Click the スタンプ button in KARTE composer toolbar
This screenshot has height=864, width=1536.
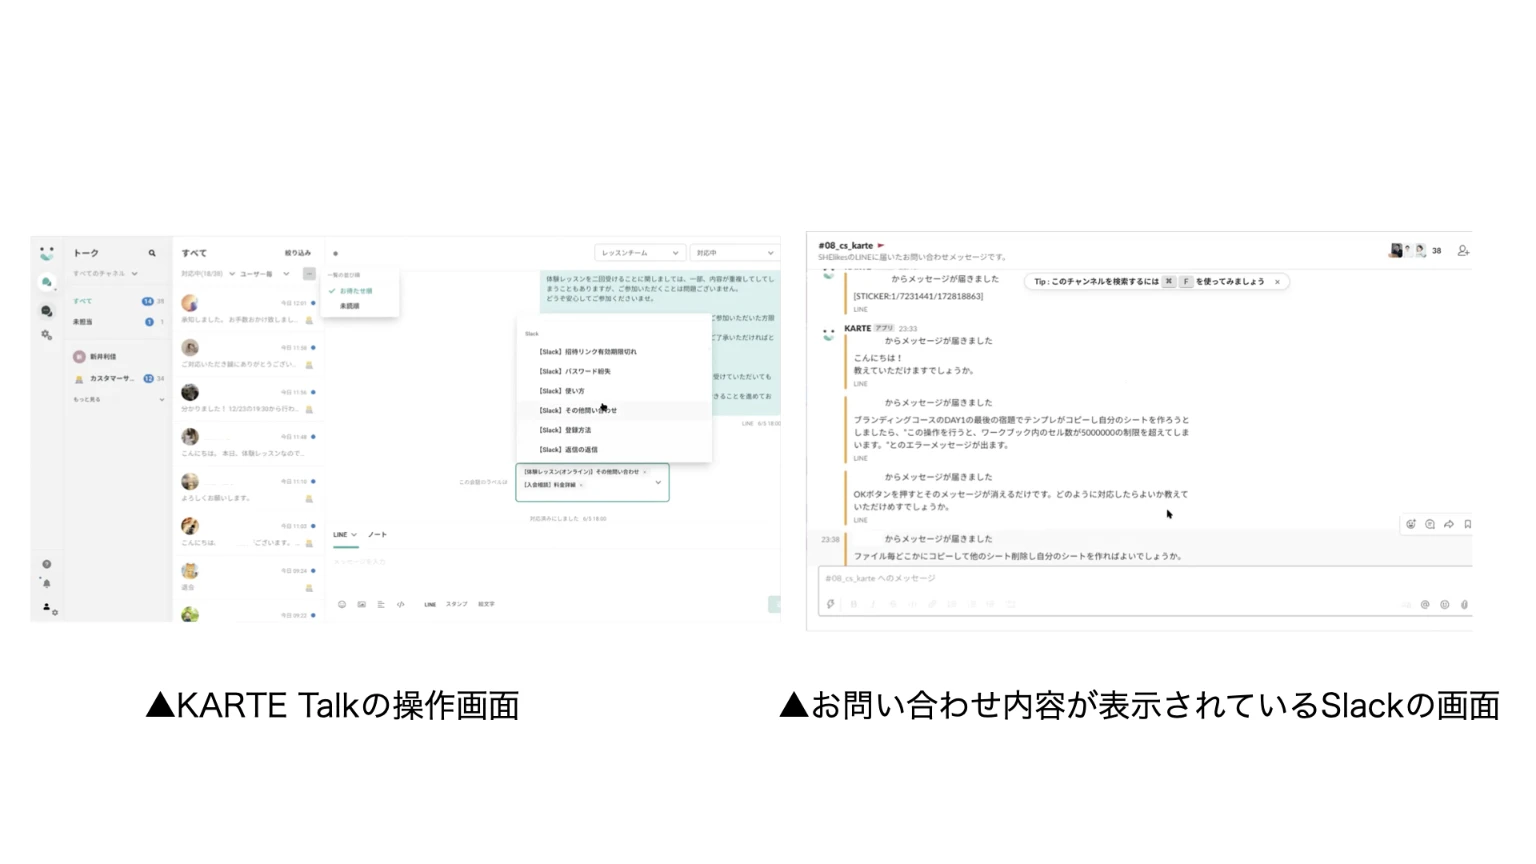(x=456, y=604)
